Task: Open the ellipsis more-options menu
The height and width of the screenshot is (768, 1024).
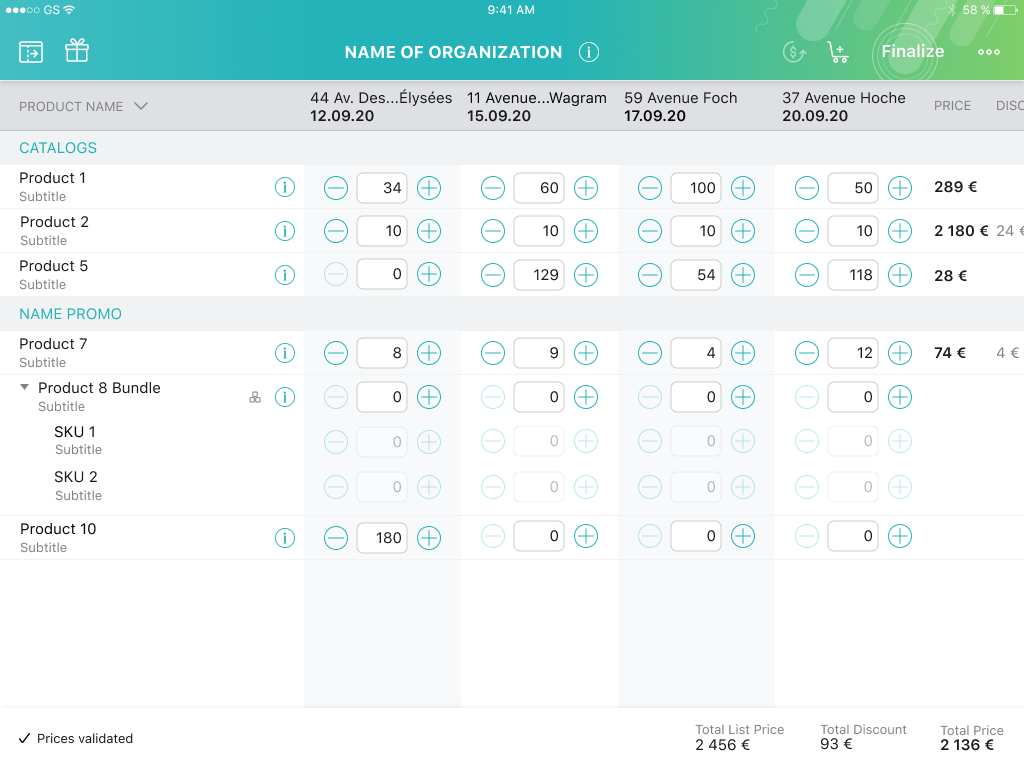Action: 988,51
